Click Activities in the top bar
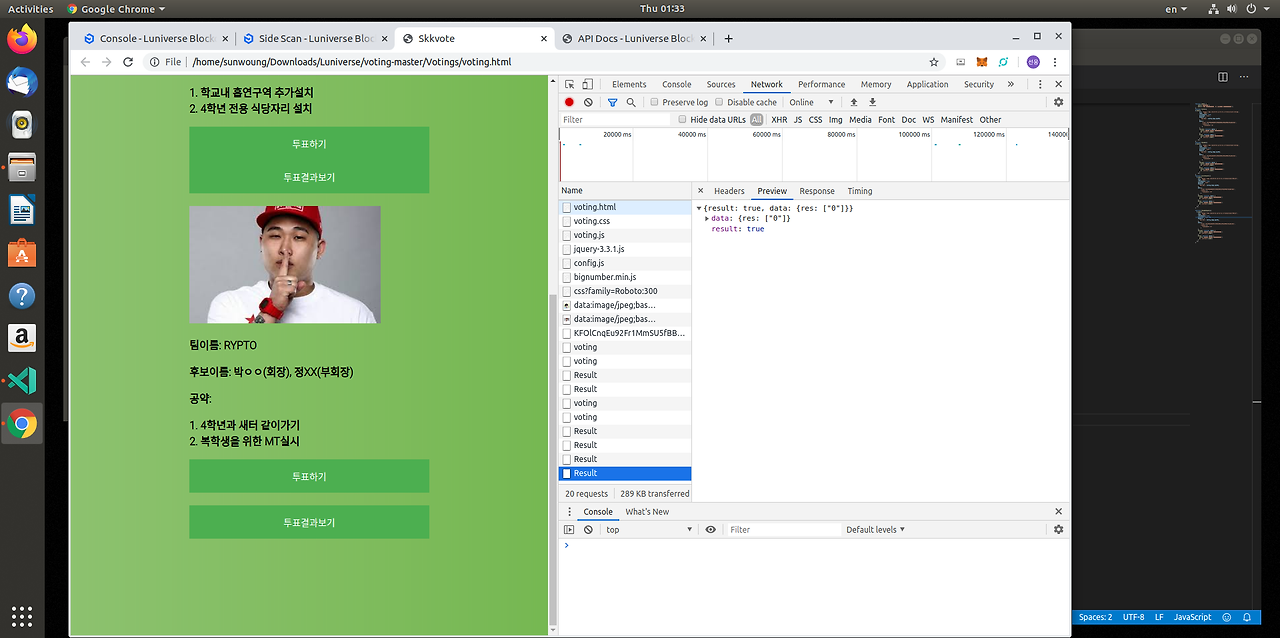The image size is (1280, 638). [30, 9]
